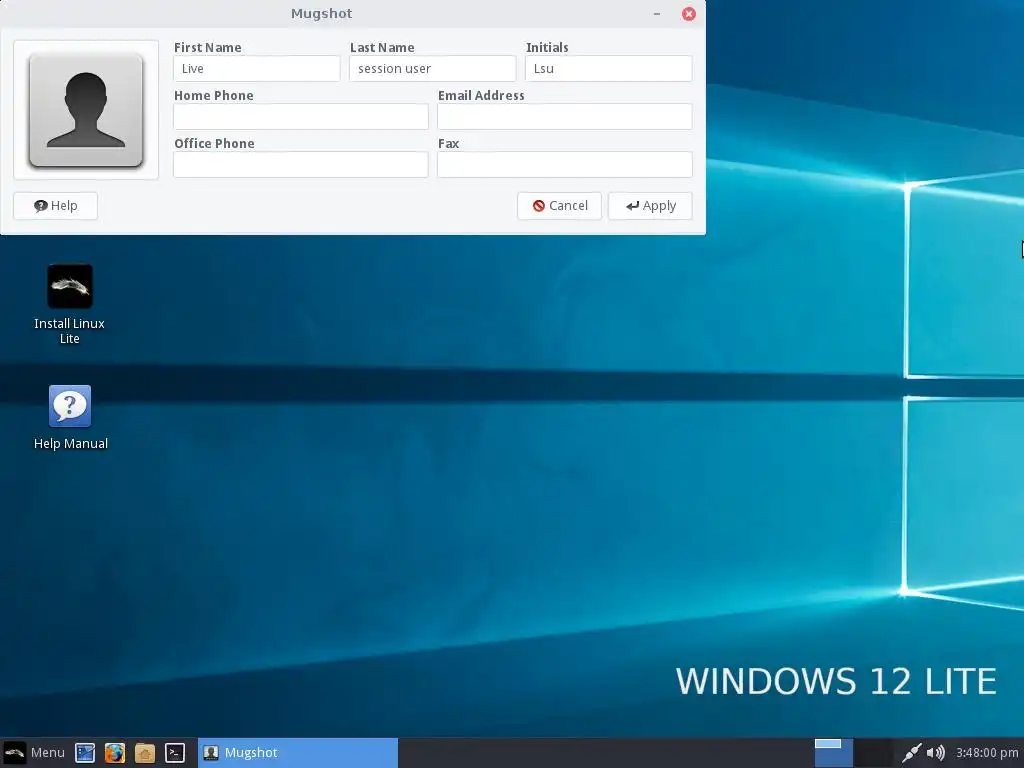Switch to the first workspace
The image size is (1024, 768).
833,753
